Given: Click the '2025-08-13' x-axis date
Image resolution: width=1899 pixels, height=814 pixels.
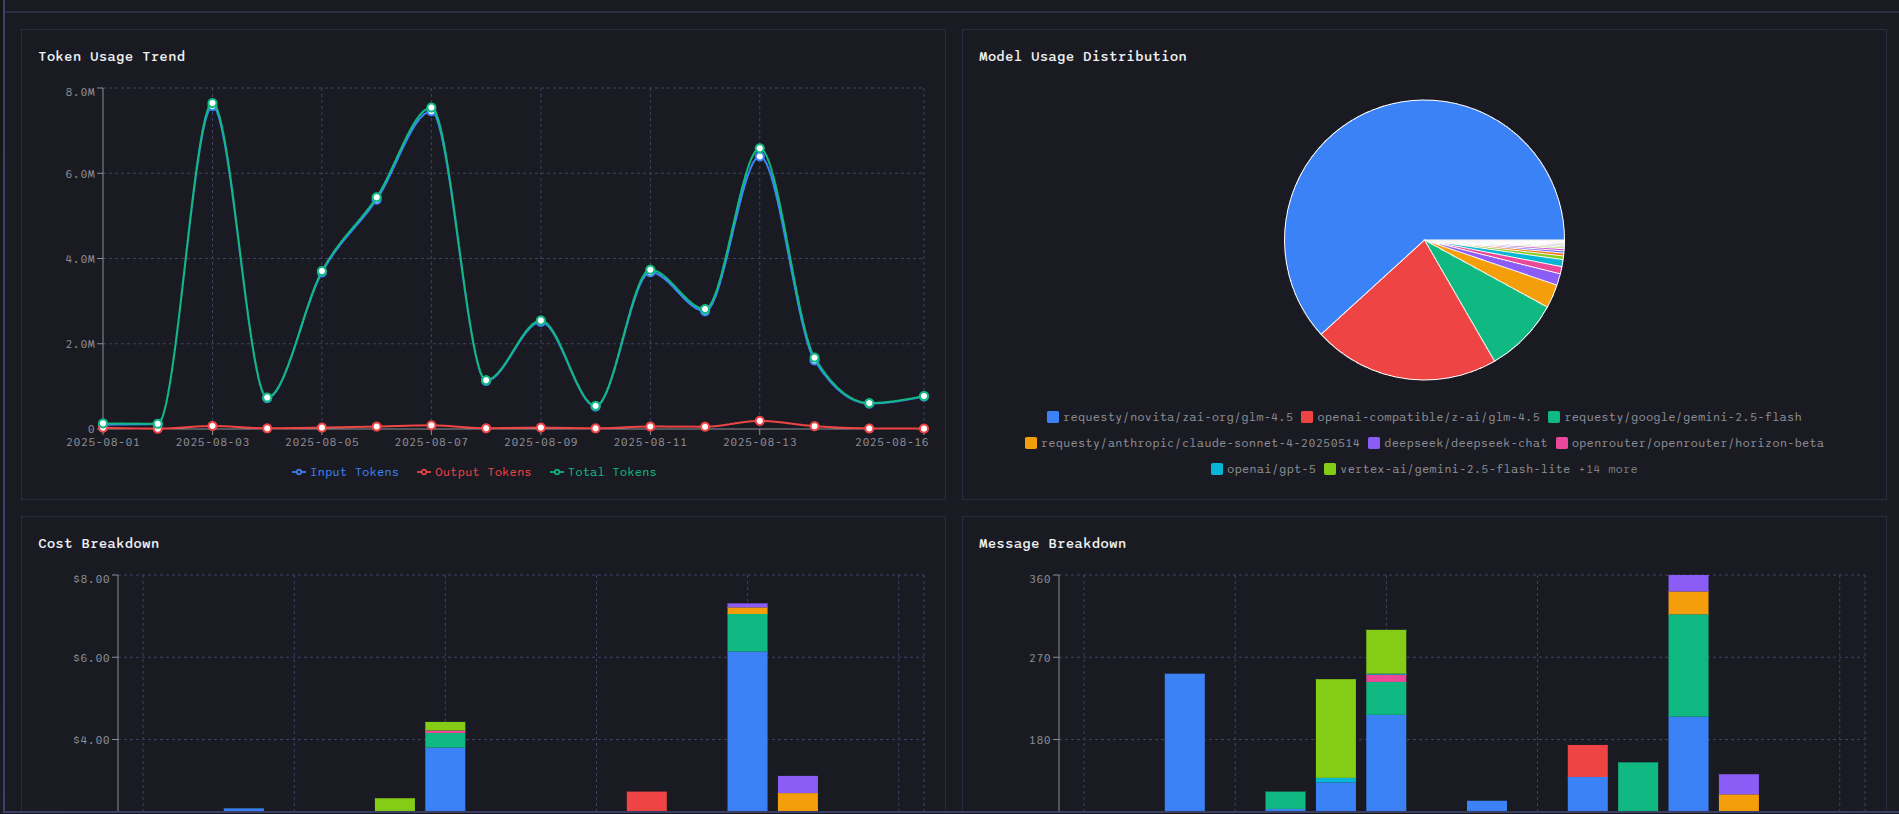Looking at the screenshot, I should click(x=760, y=442).
